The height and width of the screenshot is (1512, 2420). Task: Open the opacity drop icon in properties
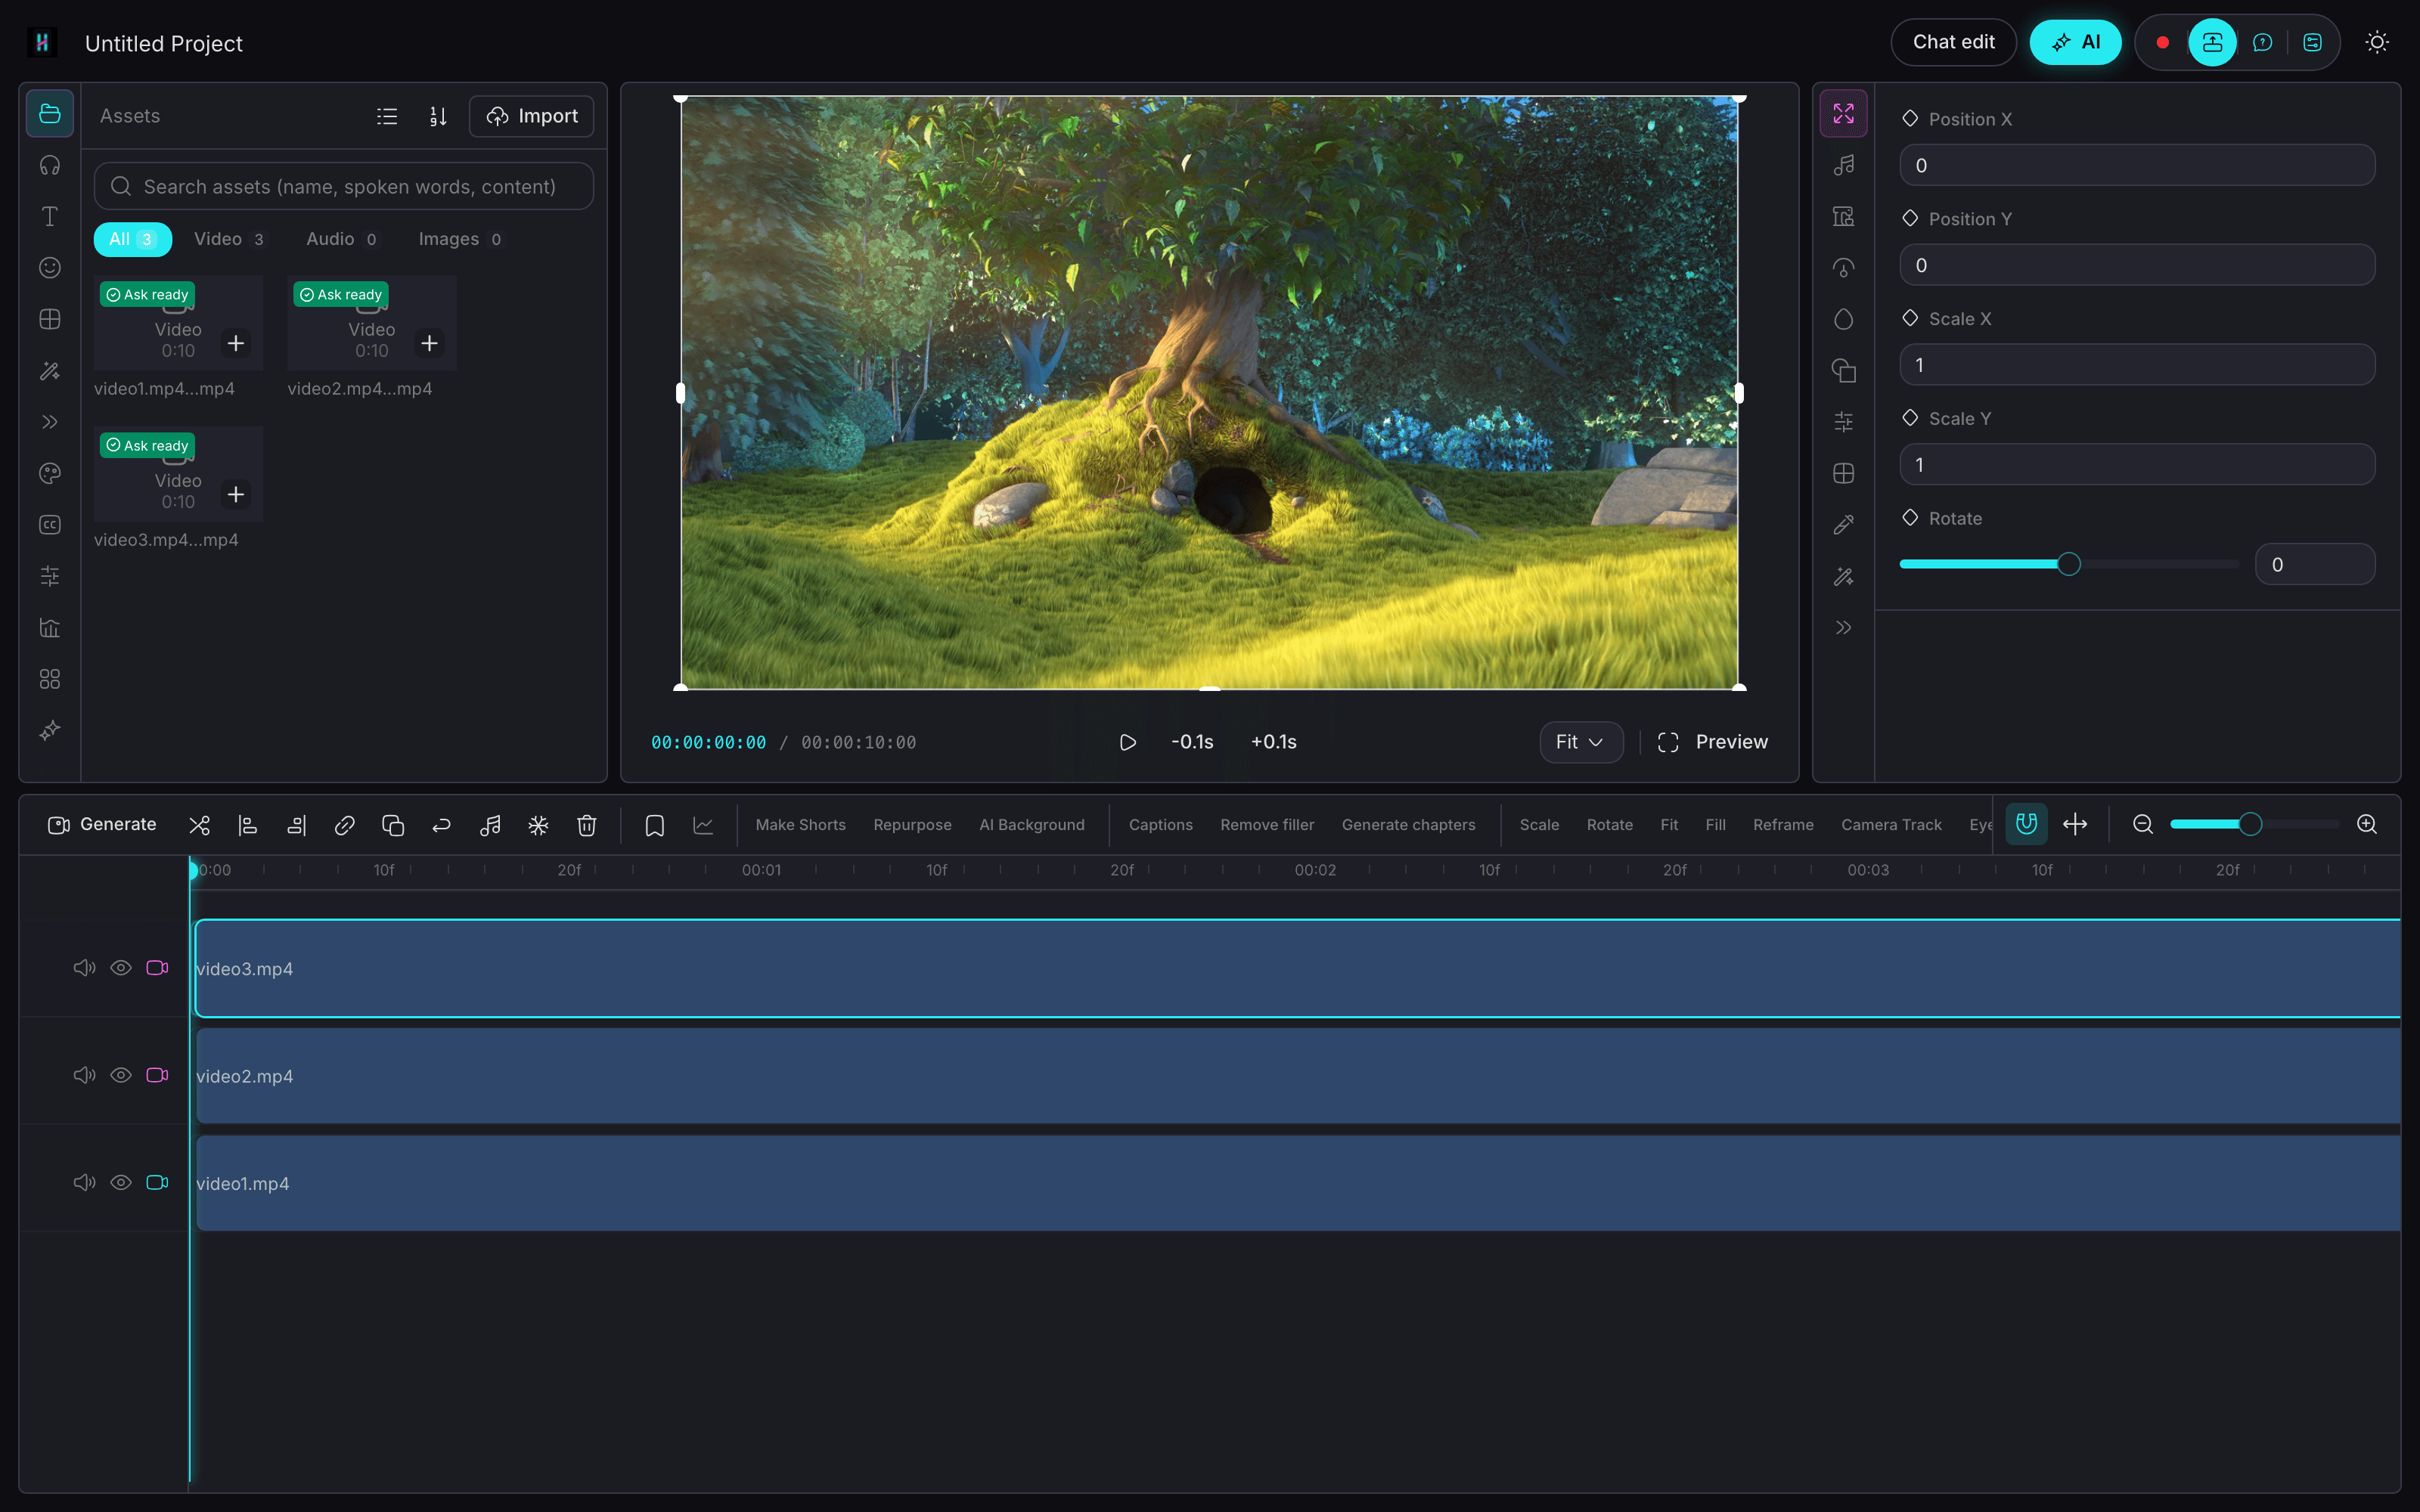point(1844,319)
